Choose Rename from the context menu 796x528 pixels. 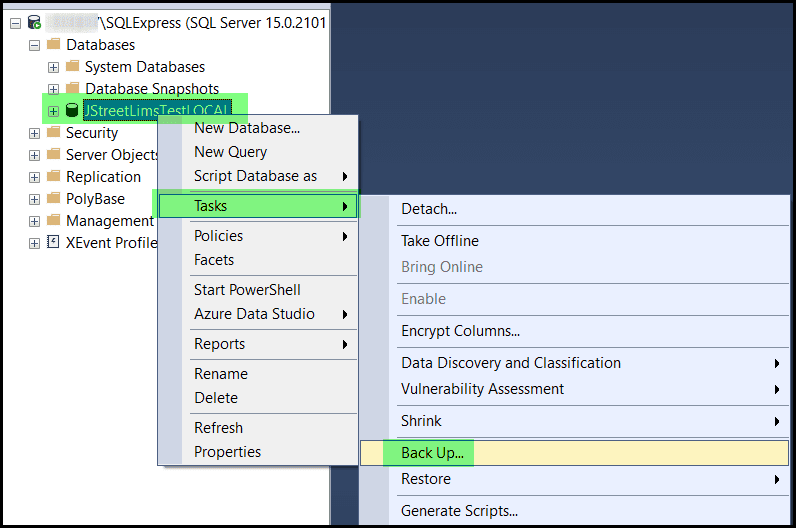258,374
